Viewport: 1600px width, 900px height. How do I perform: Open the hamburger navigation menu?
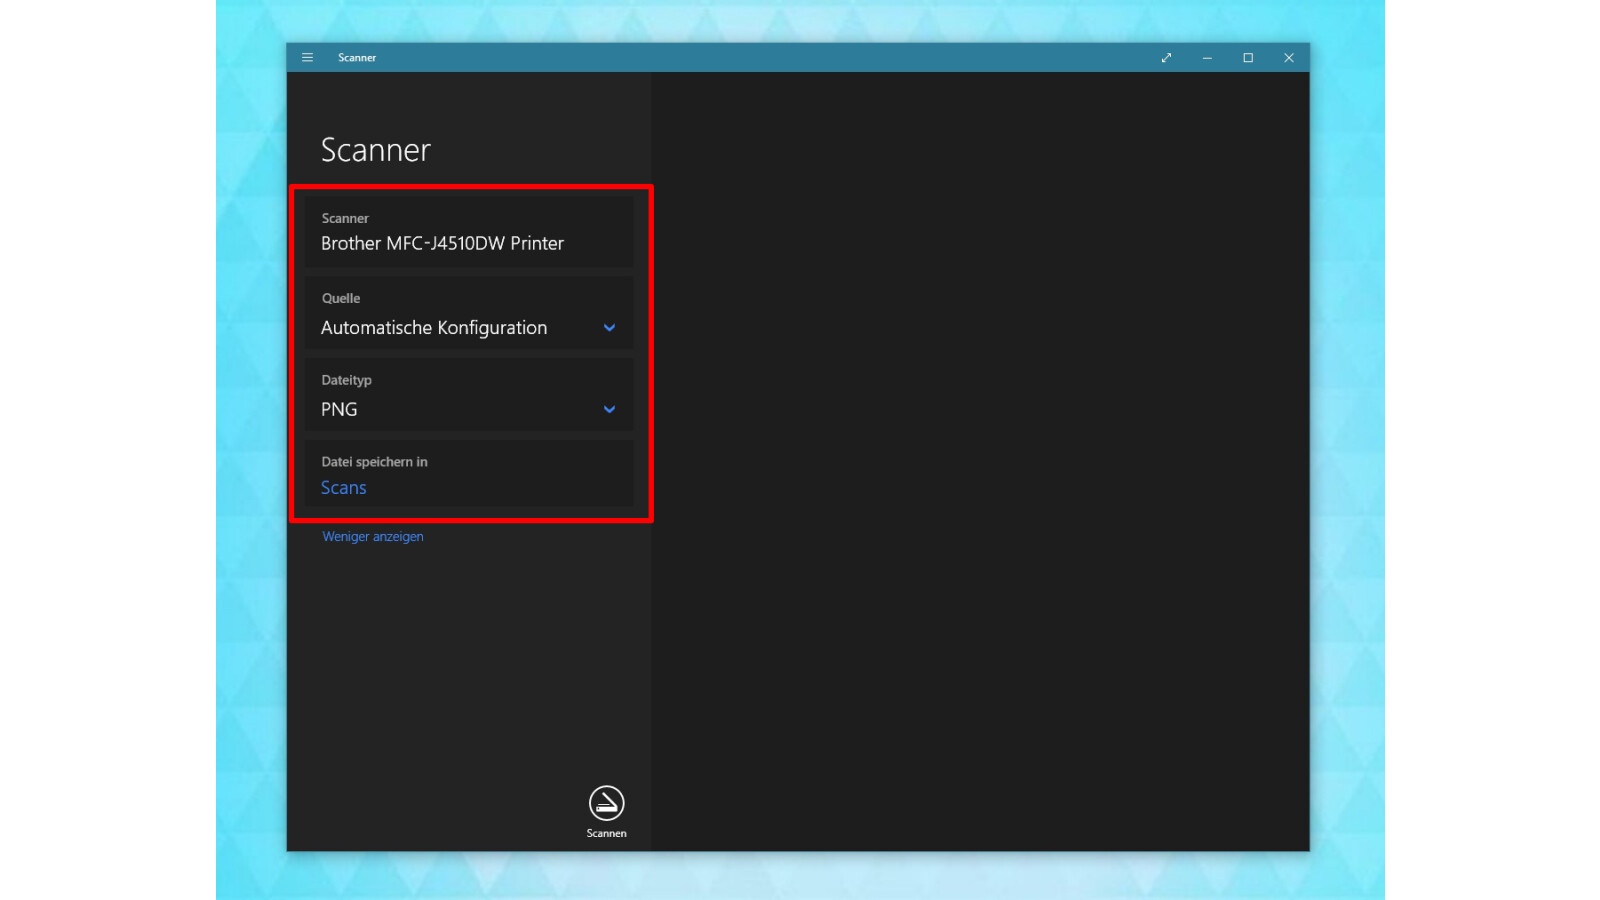pos(307,57)
